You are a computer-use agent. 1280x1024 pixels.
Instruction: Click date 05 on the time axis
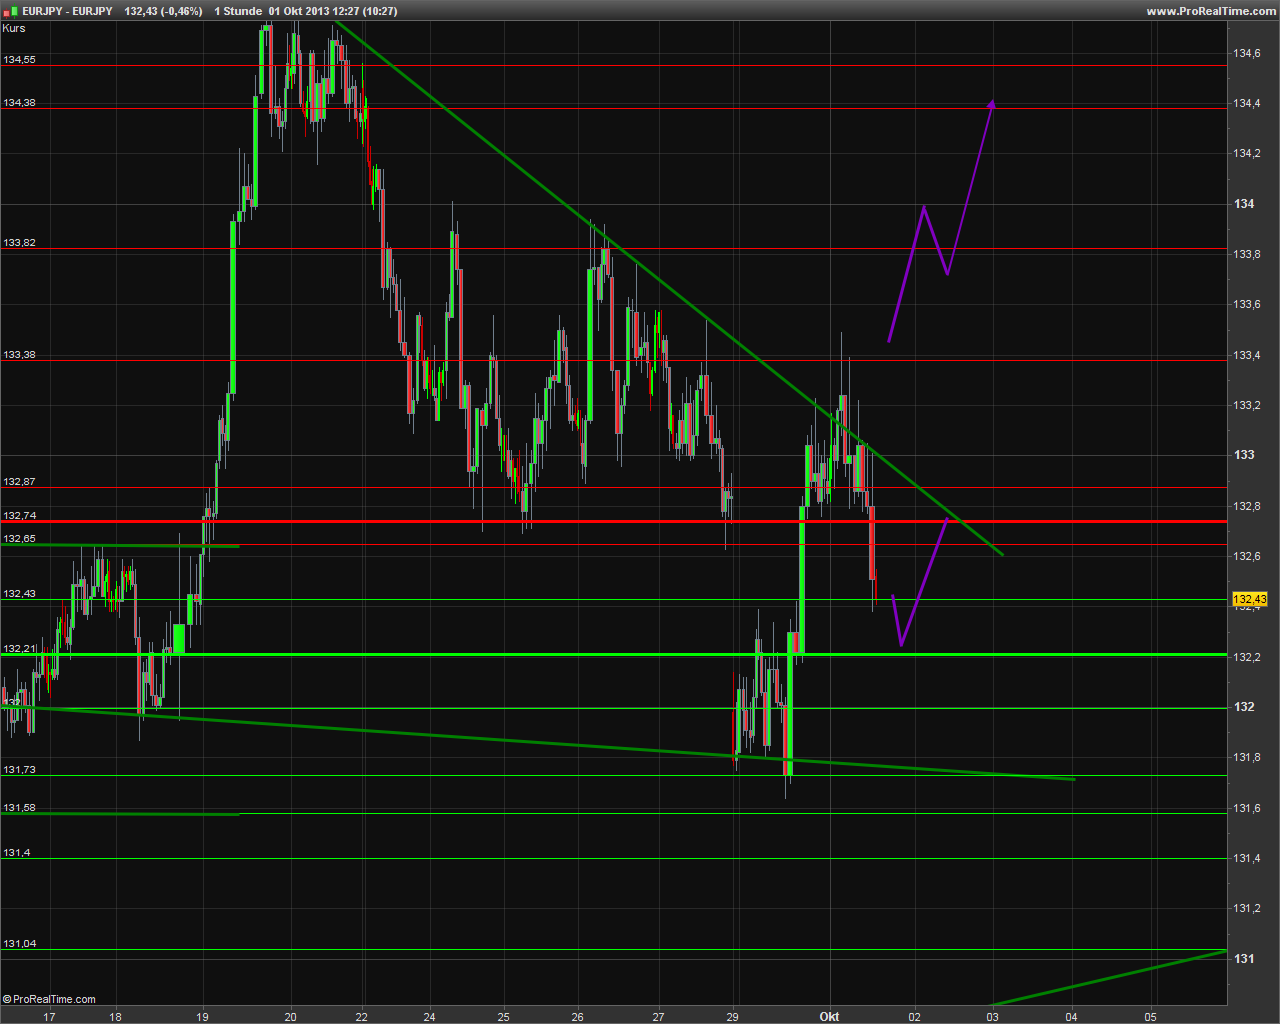click(1151, 1017)
